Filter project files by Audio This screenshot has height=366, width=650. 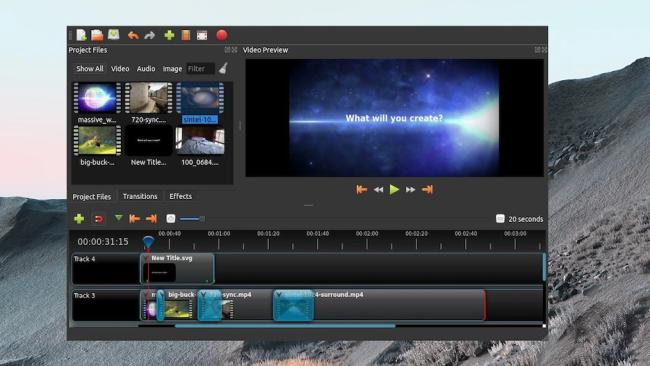pyautogui.click(x=146, y=69)
